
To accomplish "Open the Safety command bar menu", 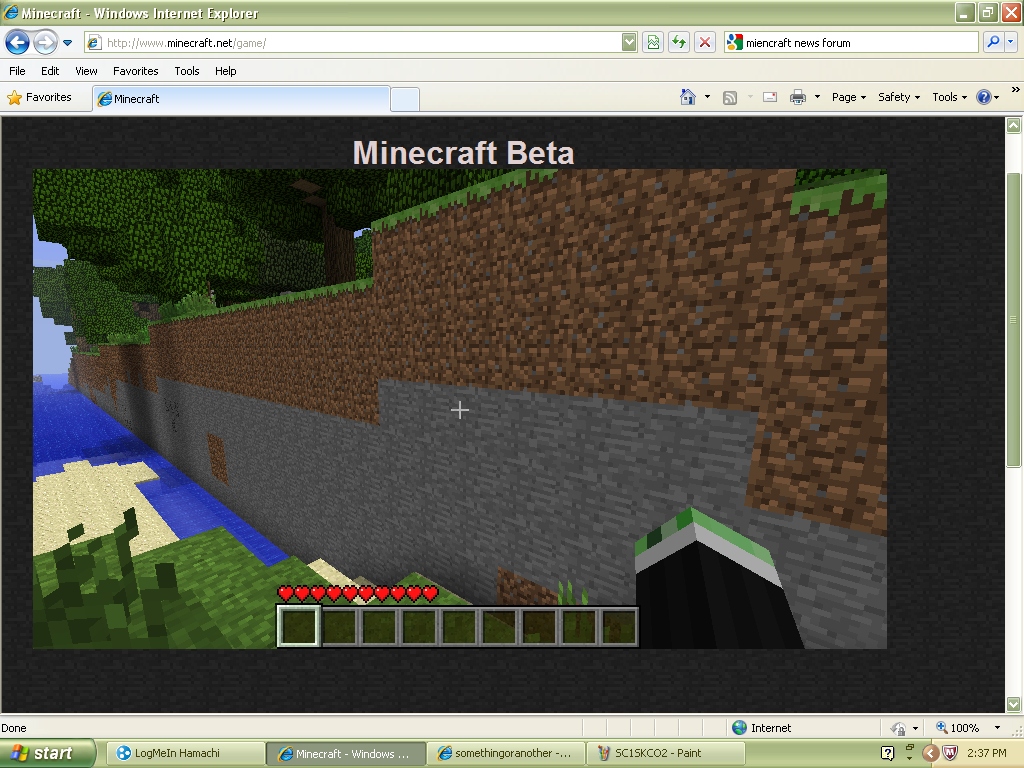I will [x=899, y=97].
